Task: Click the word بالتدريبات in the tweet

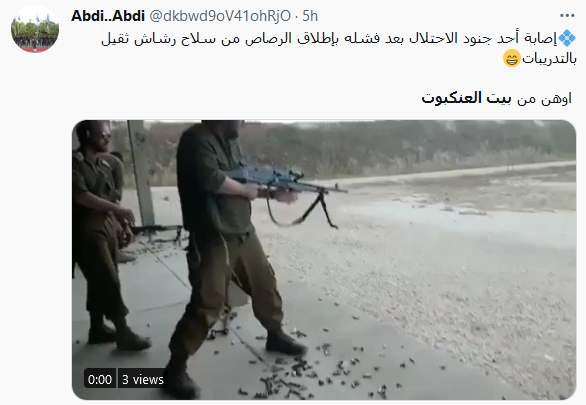Action: point(549,59)
